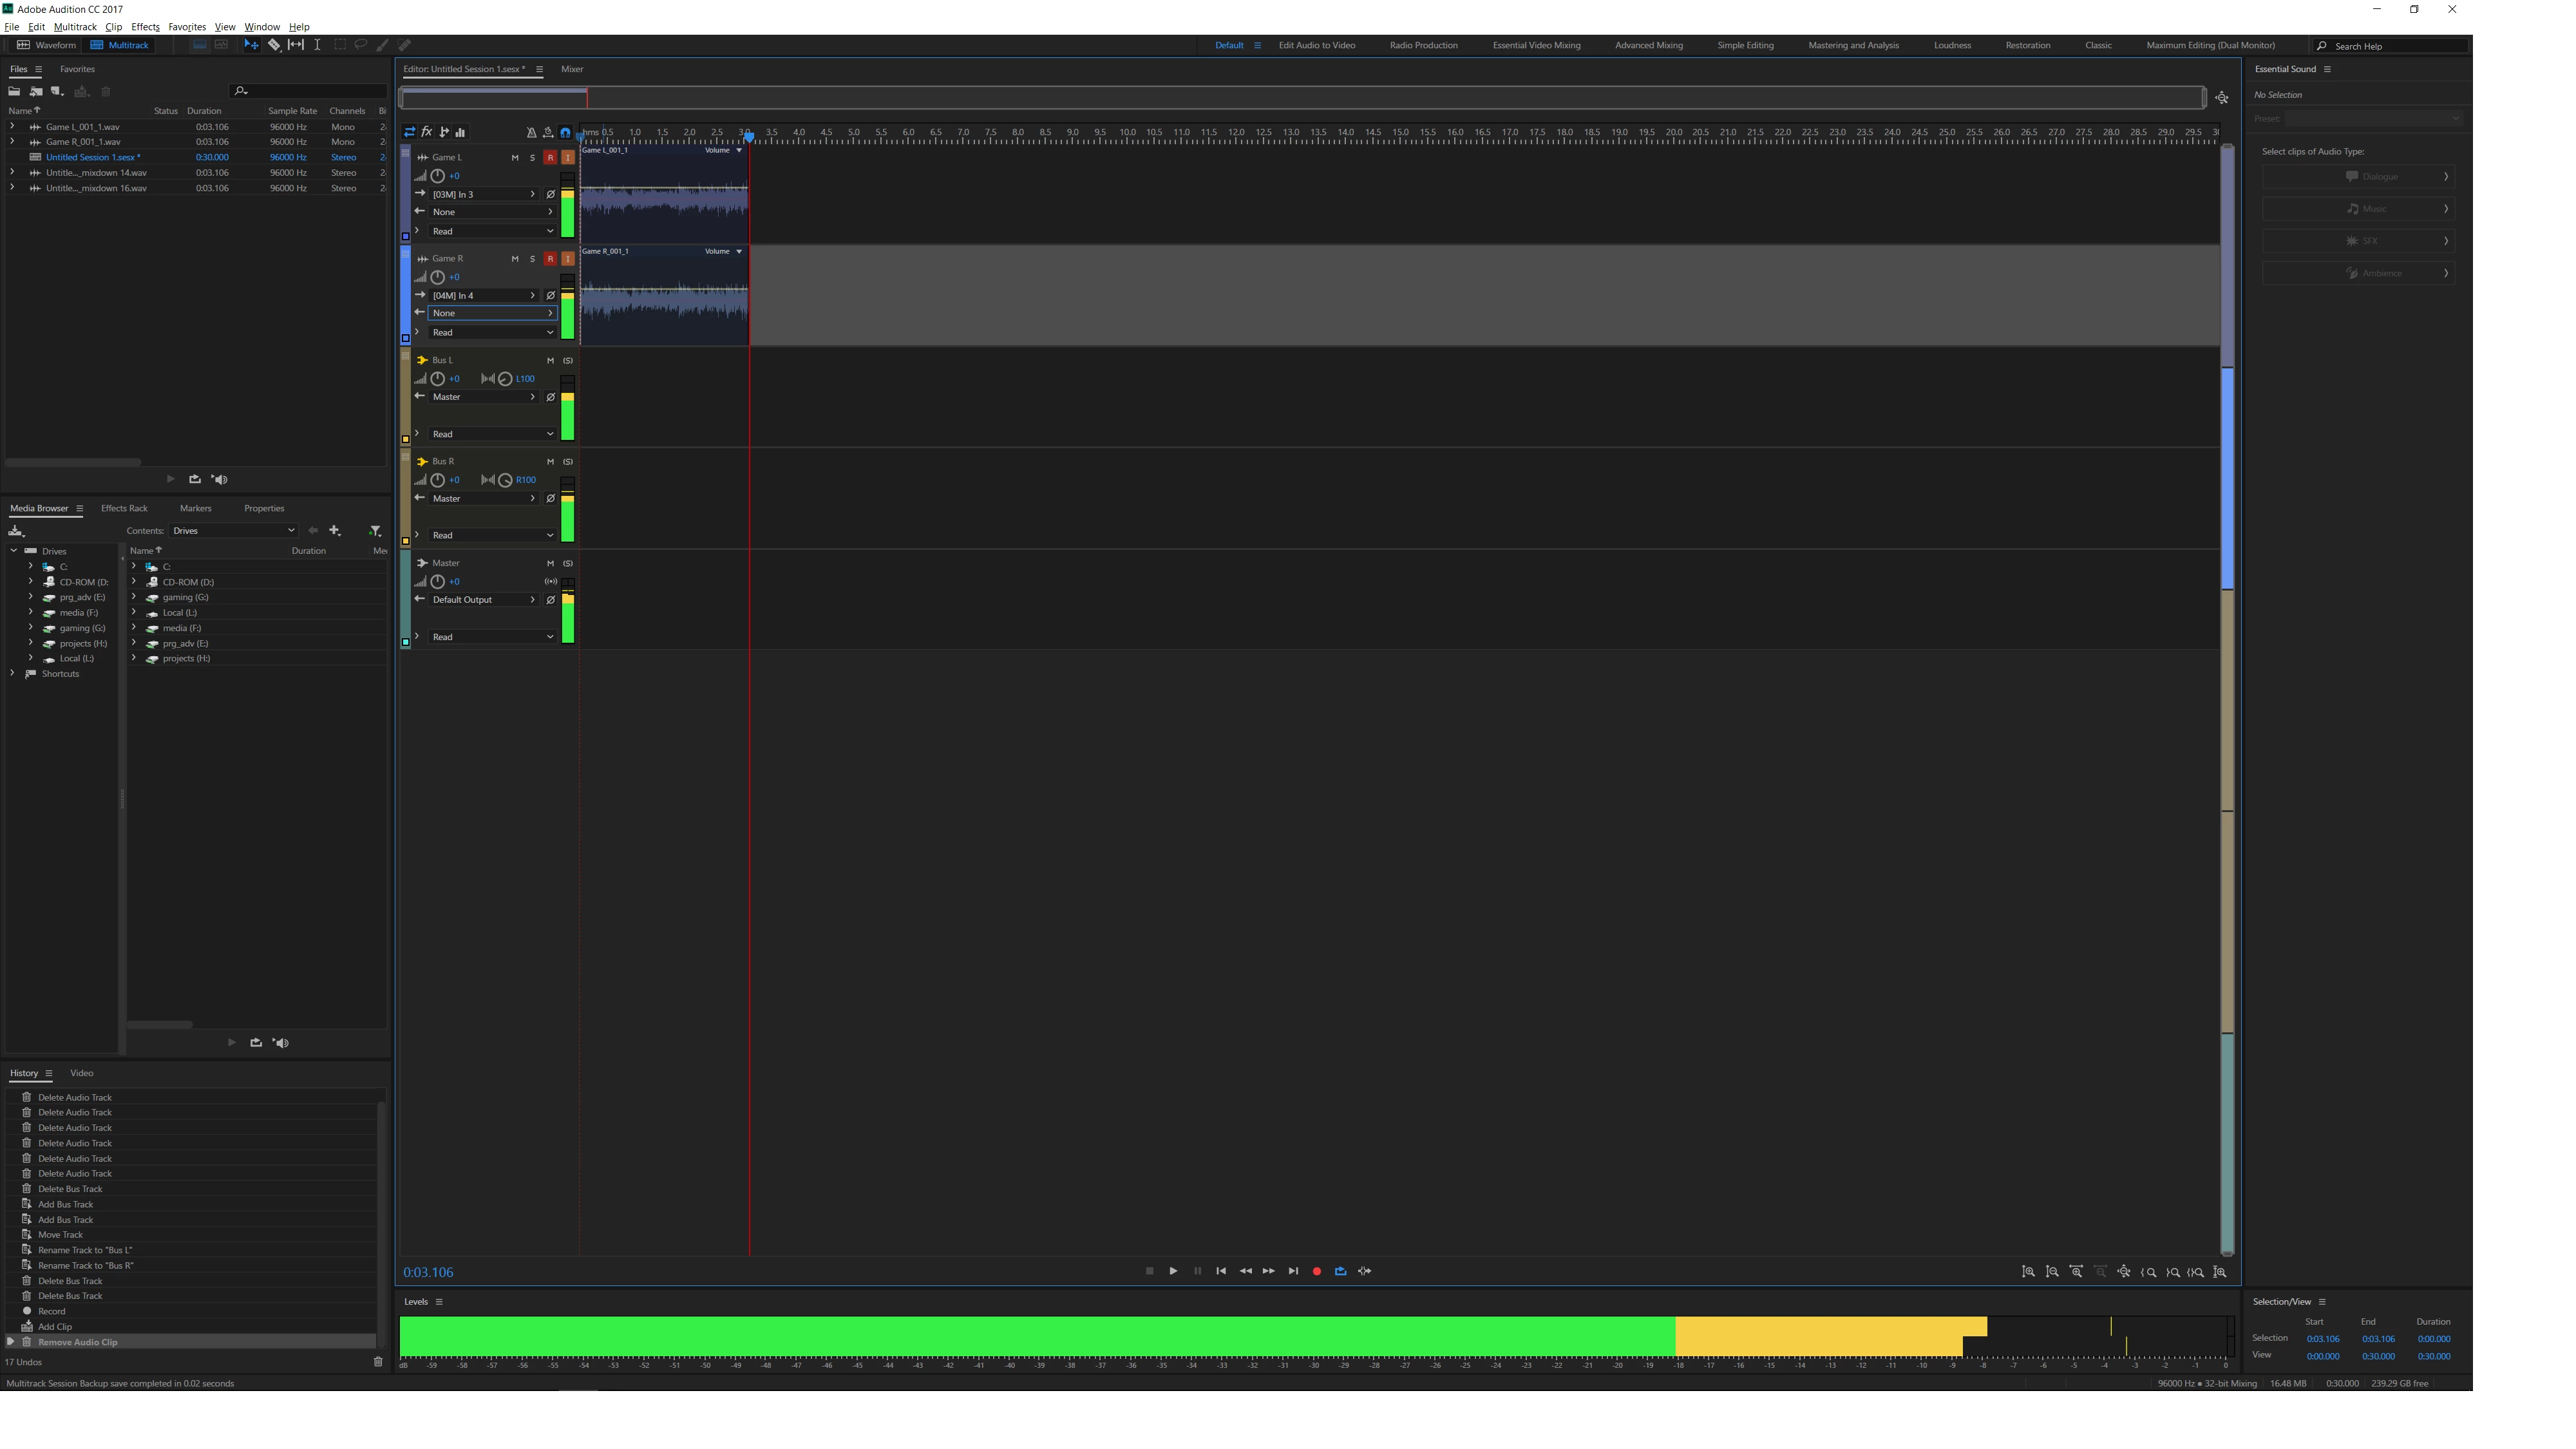Click Zoom Out Full icon in editor

click(2124, 1272)
